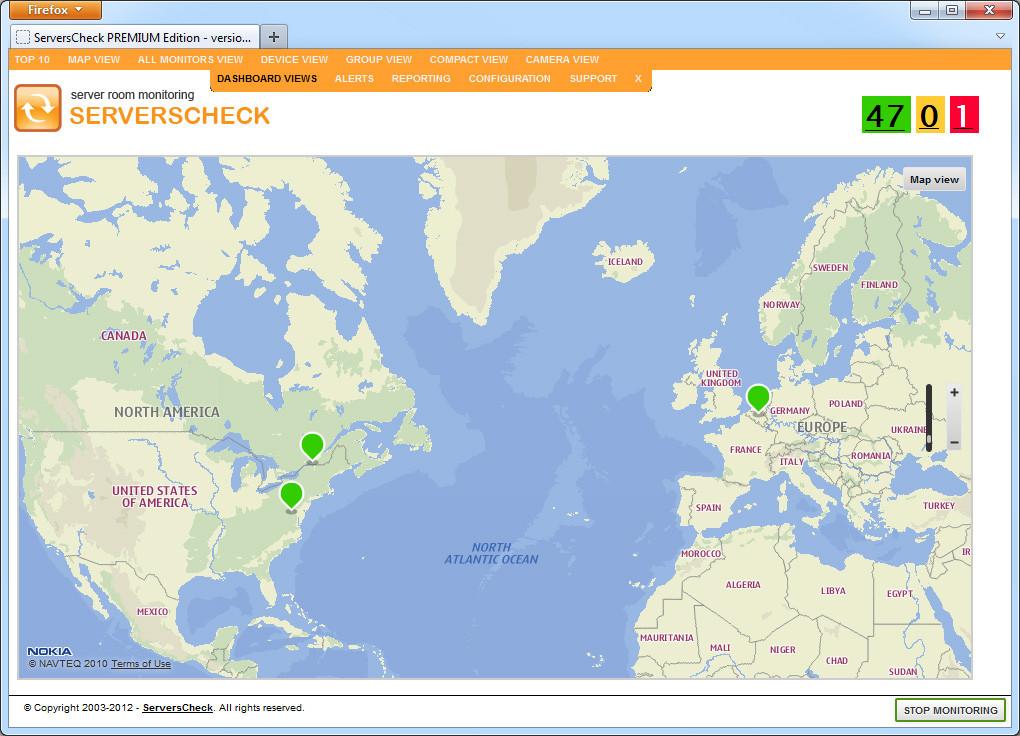The image size is (1020, 736).
Task: Open the CONFIGURATION menu
Action: (509, 79)
